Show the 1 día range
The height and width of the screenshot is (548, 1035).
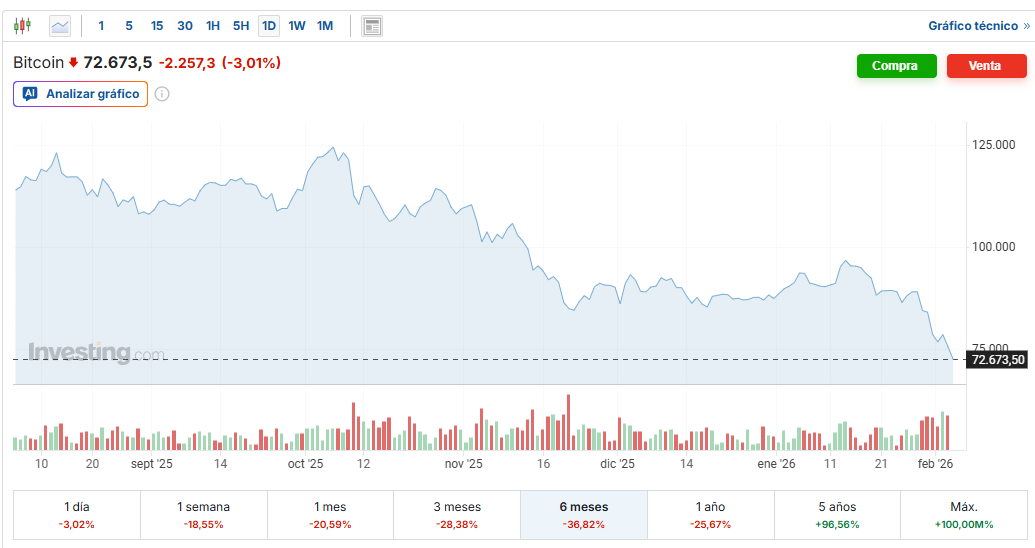pyautogui.click(x=77, y=515)
